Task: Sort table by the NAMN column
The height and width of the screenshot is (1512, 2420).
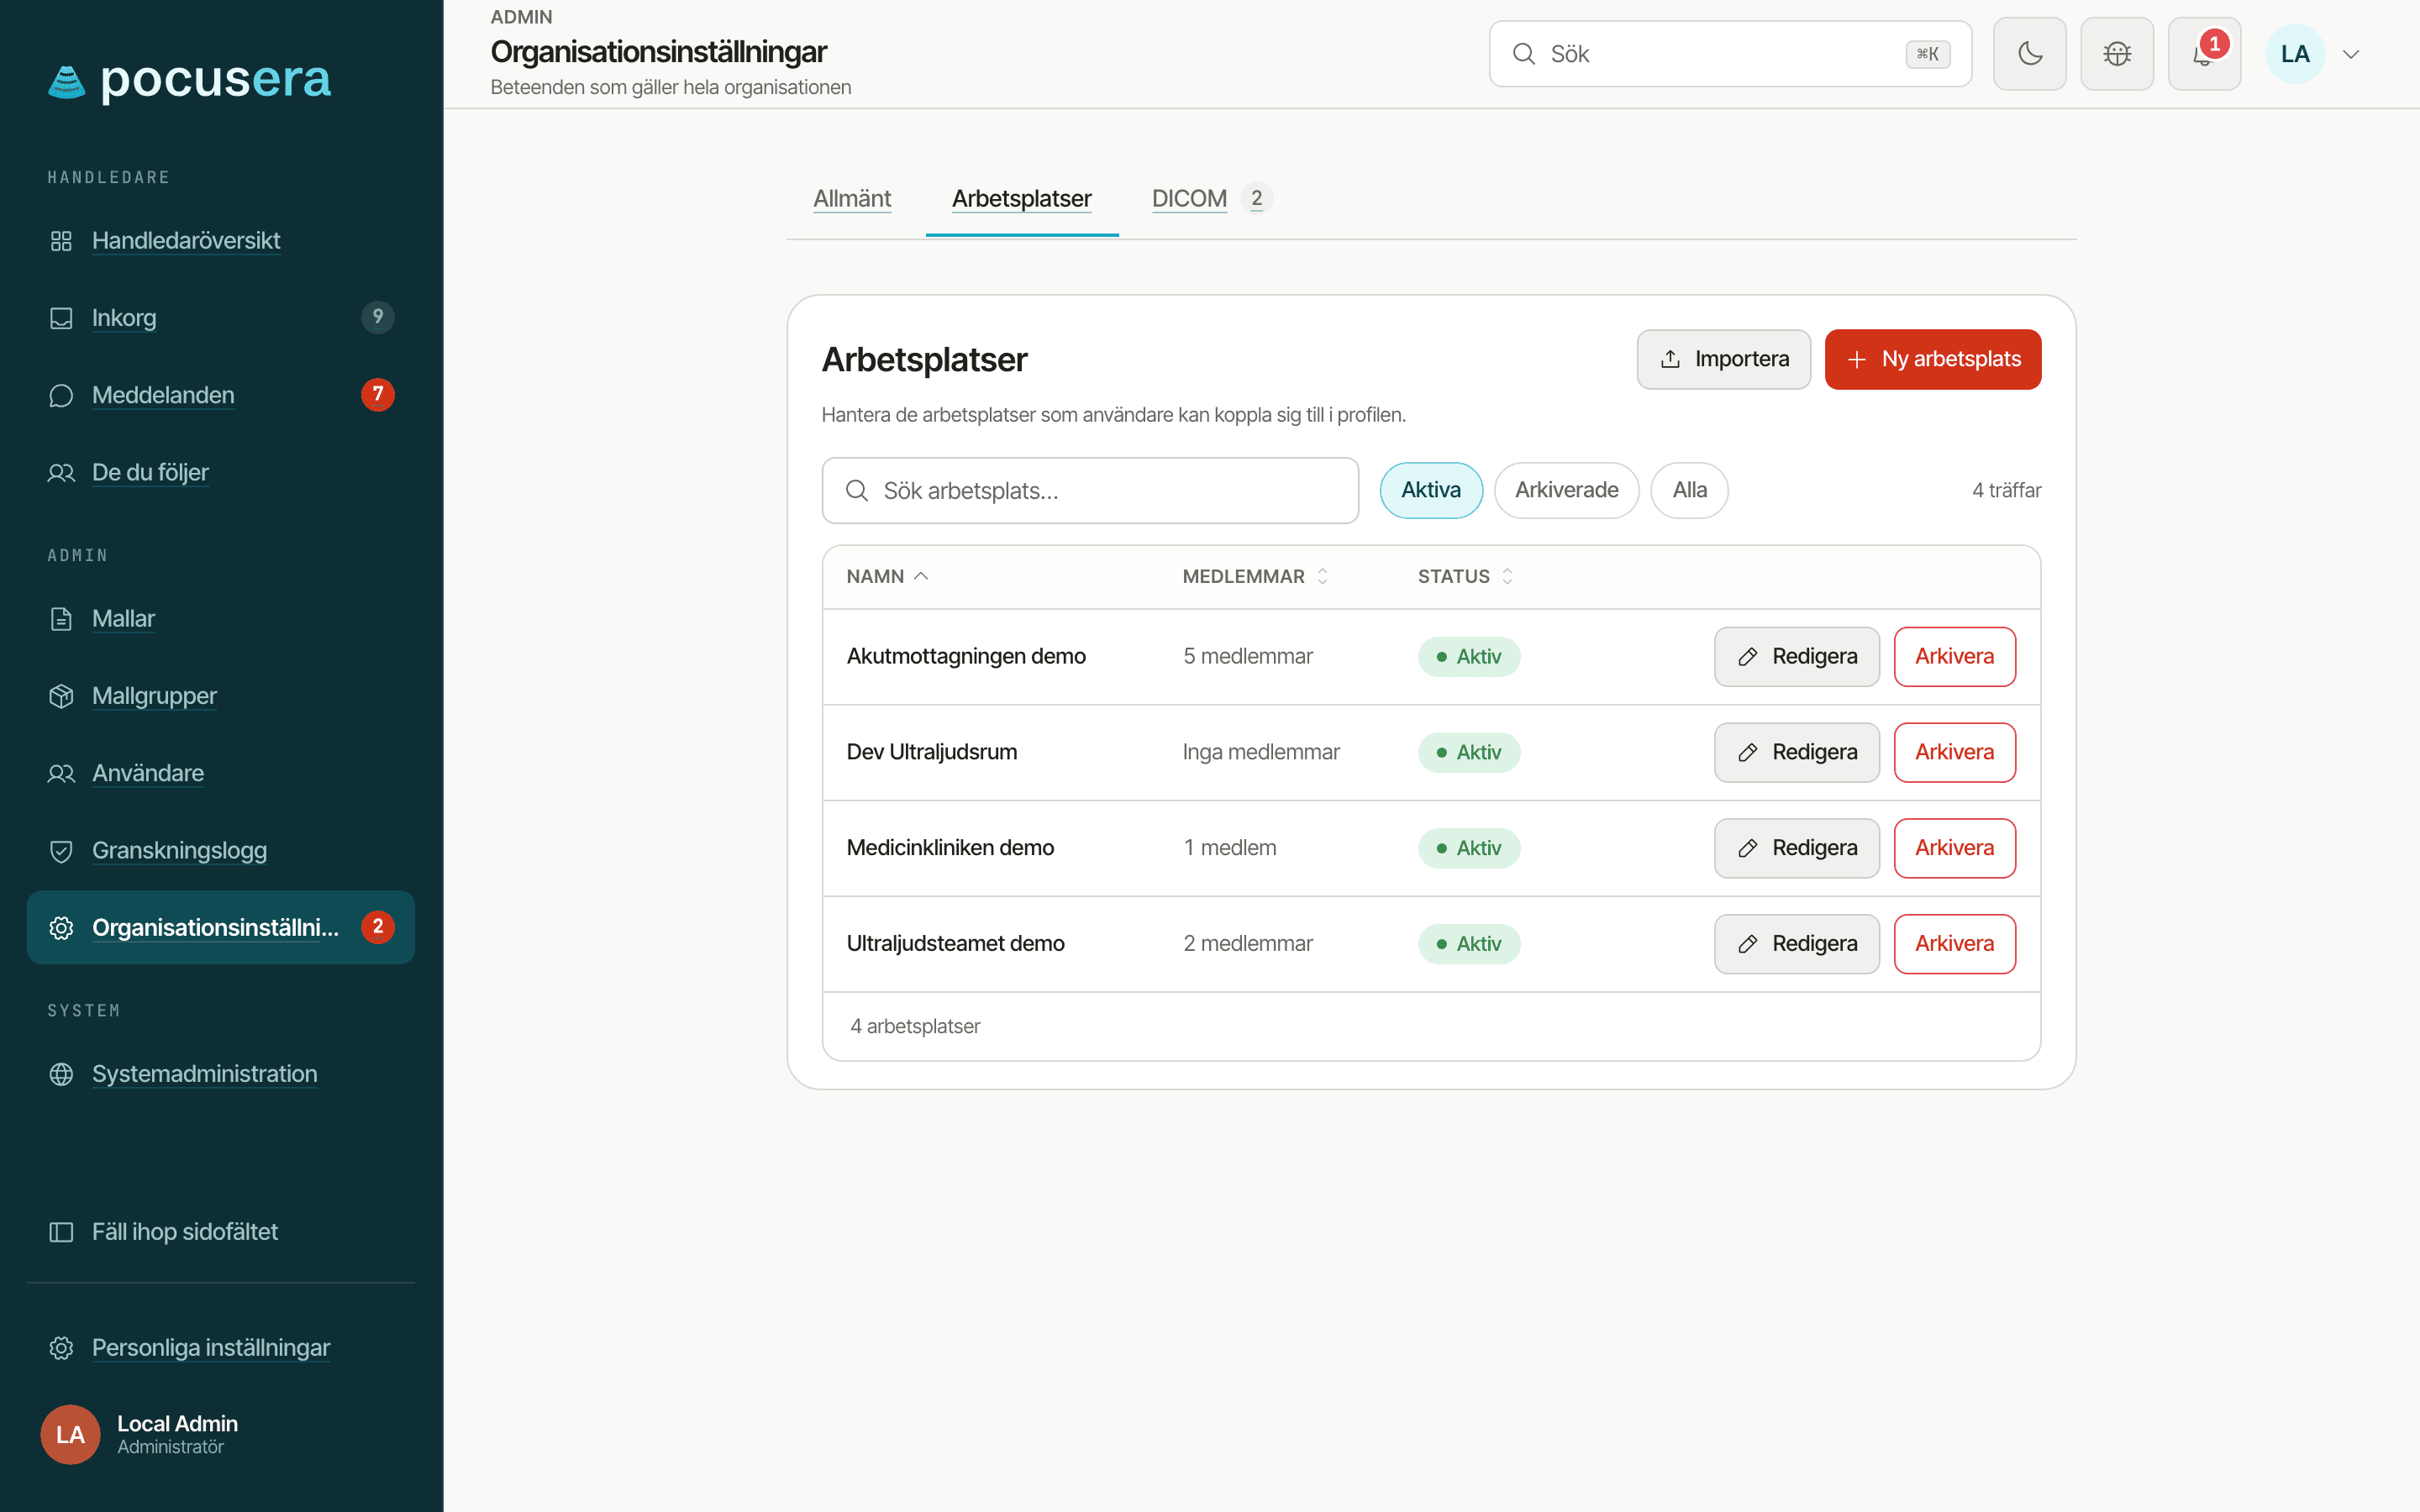Action: coord(888,576)
